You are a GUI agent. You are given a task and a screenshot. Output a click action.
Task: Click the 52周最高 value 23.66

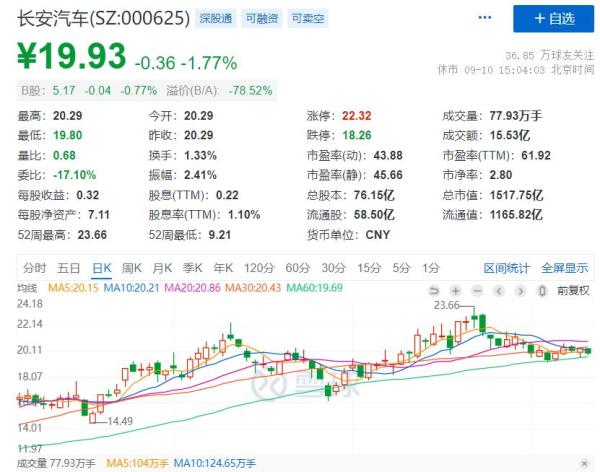pos(92,235)
